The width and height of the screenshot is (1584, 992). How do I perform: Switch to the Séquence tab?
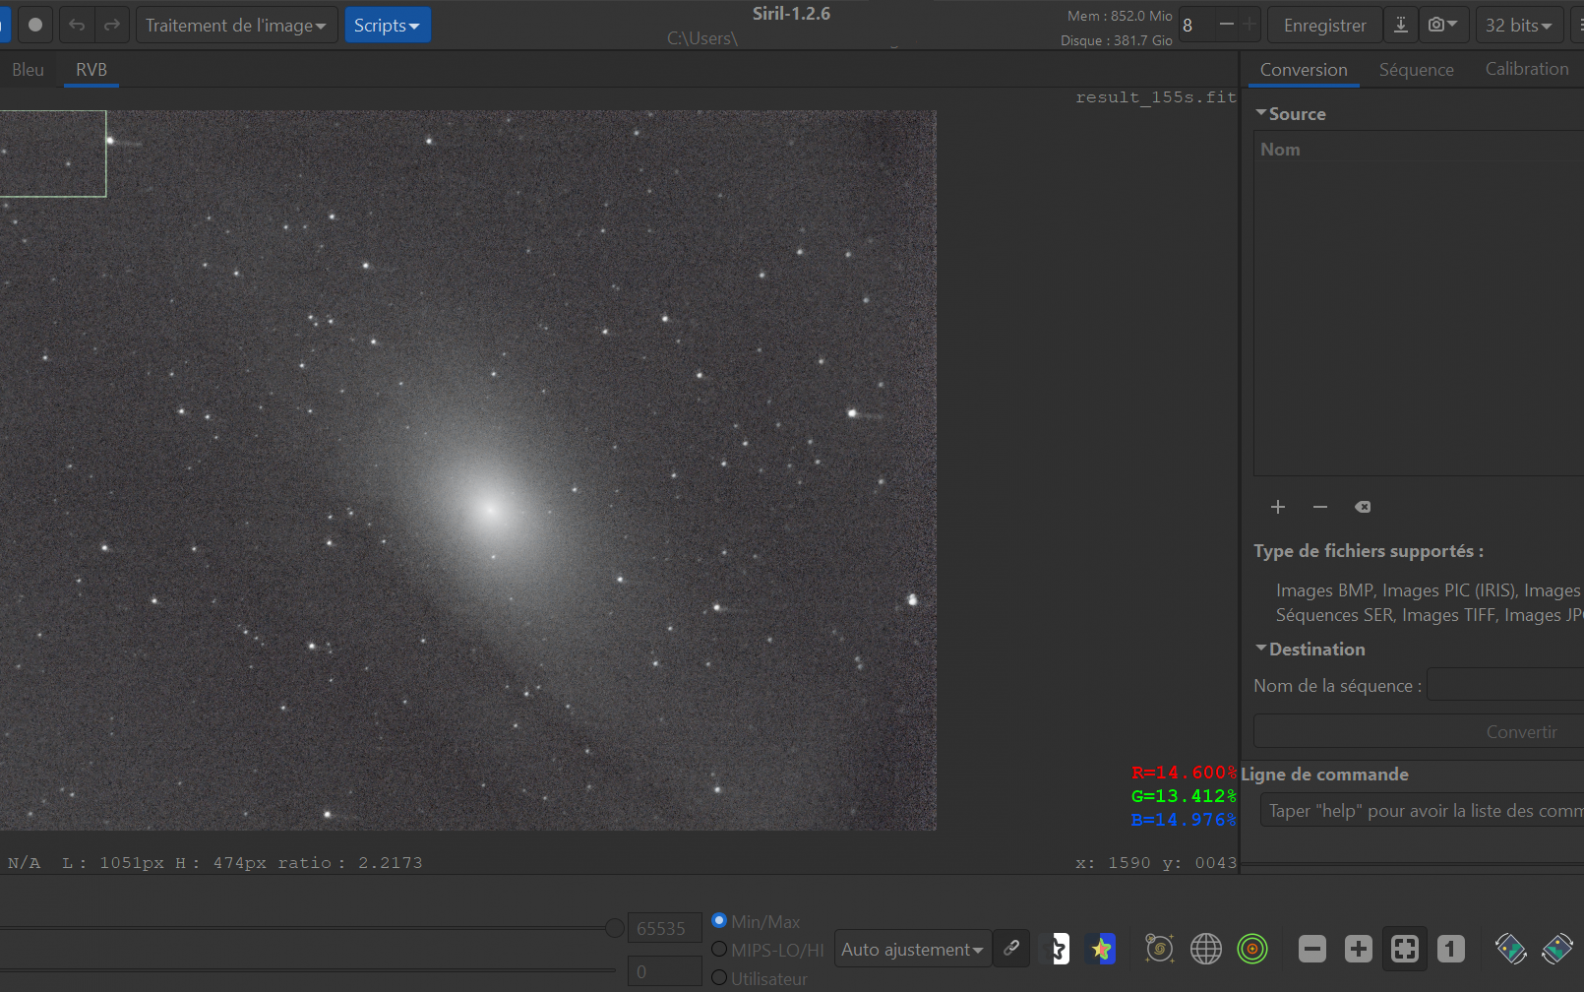[x=1416, y=70]
